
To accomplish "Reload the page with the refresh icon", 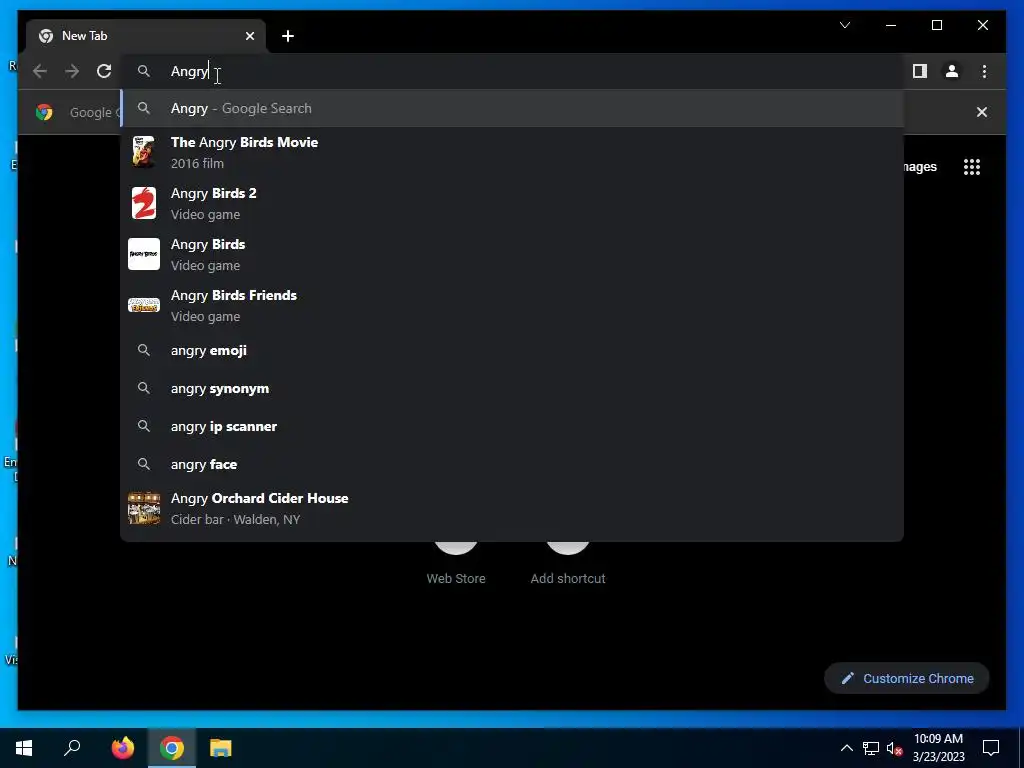I will click(104, 71).
